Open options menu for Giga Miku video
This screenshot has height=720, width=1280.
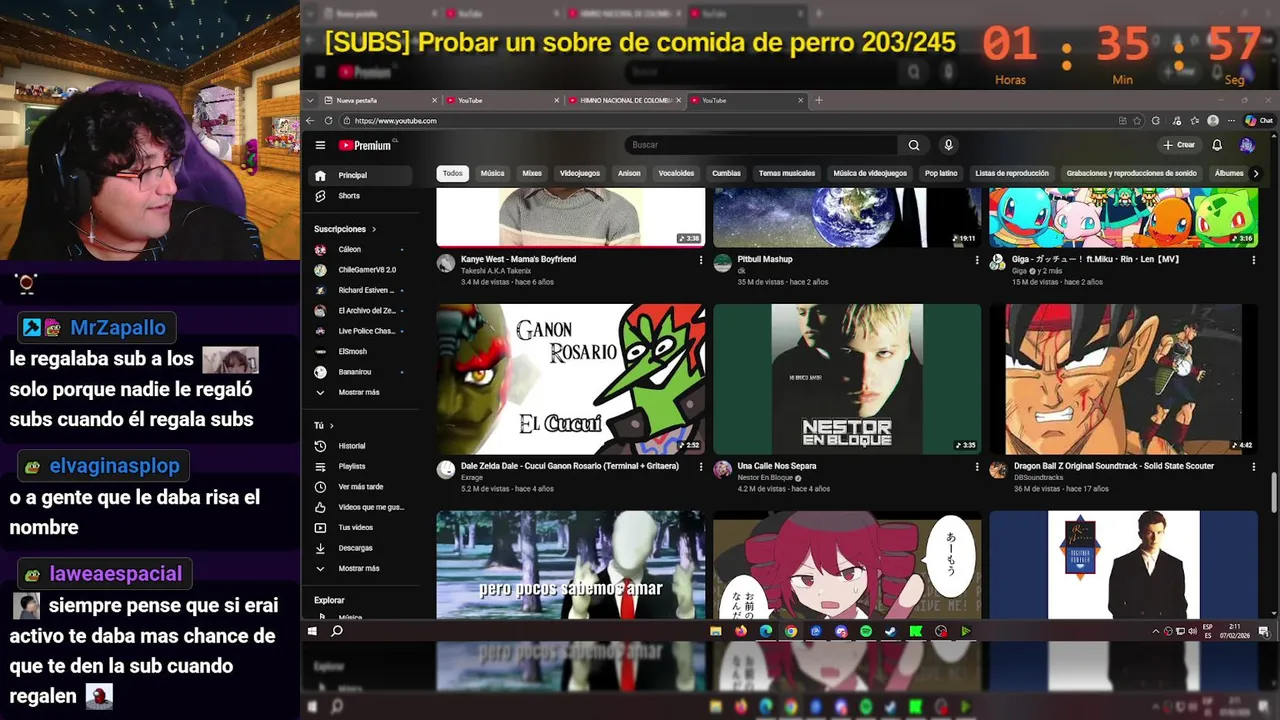tap(1253, 260)
